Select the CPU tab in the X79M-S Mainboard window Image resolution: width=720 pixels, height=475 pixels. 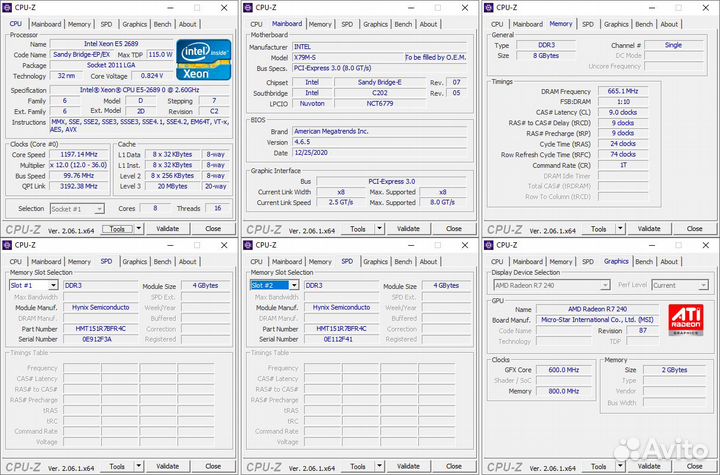click(x=256, y=24)
